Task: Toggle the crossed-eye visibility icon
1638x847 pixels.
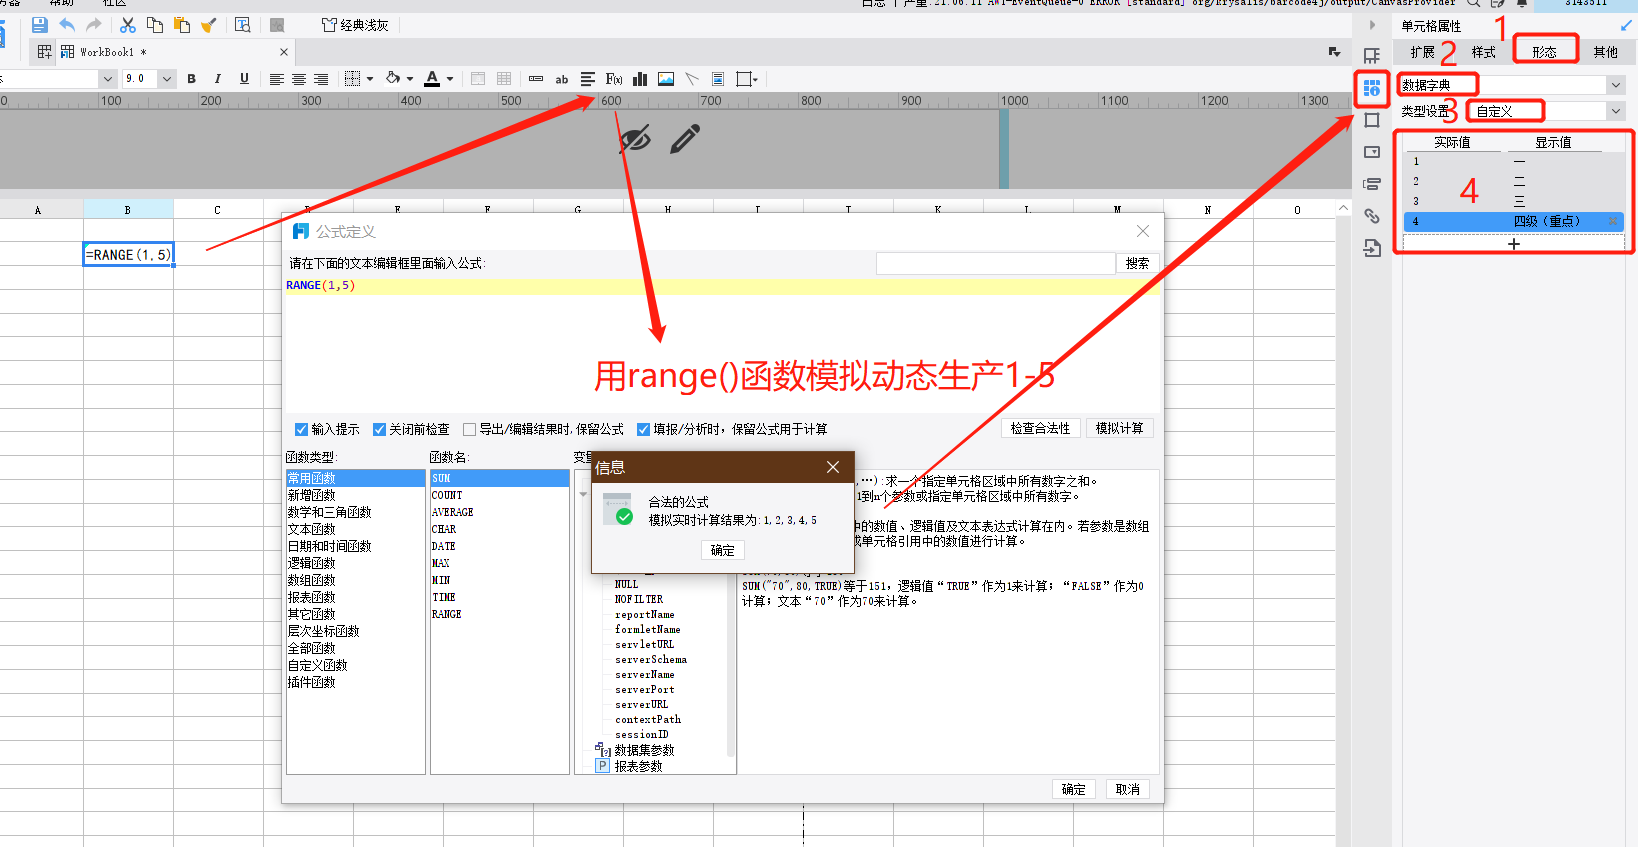Action: [635, 139]
